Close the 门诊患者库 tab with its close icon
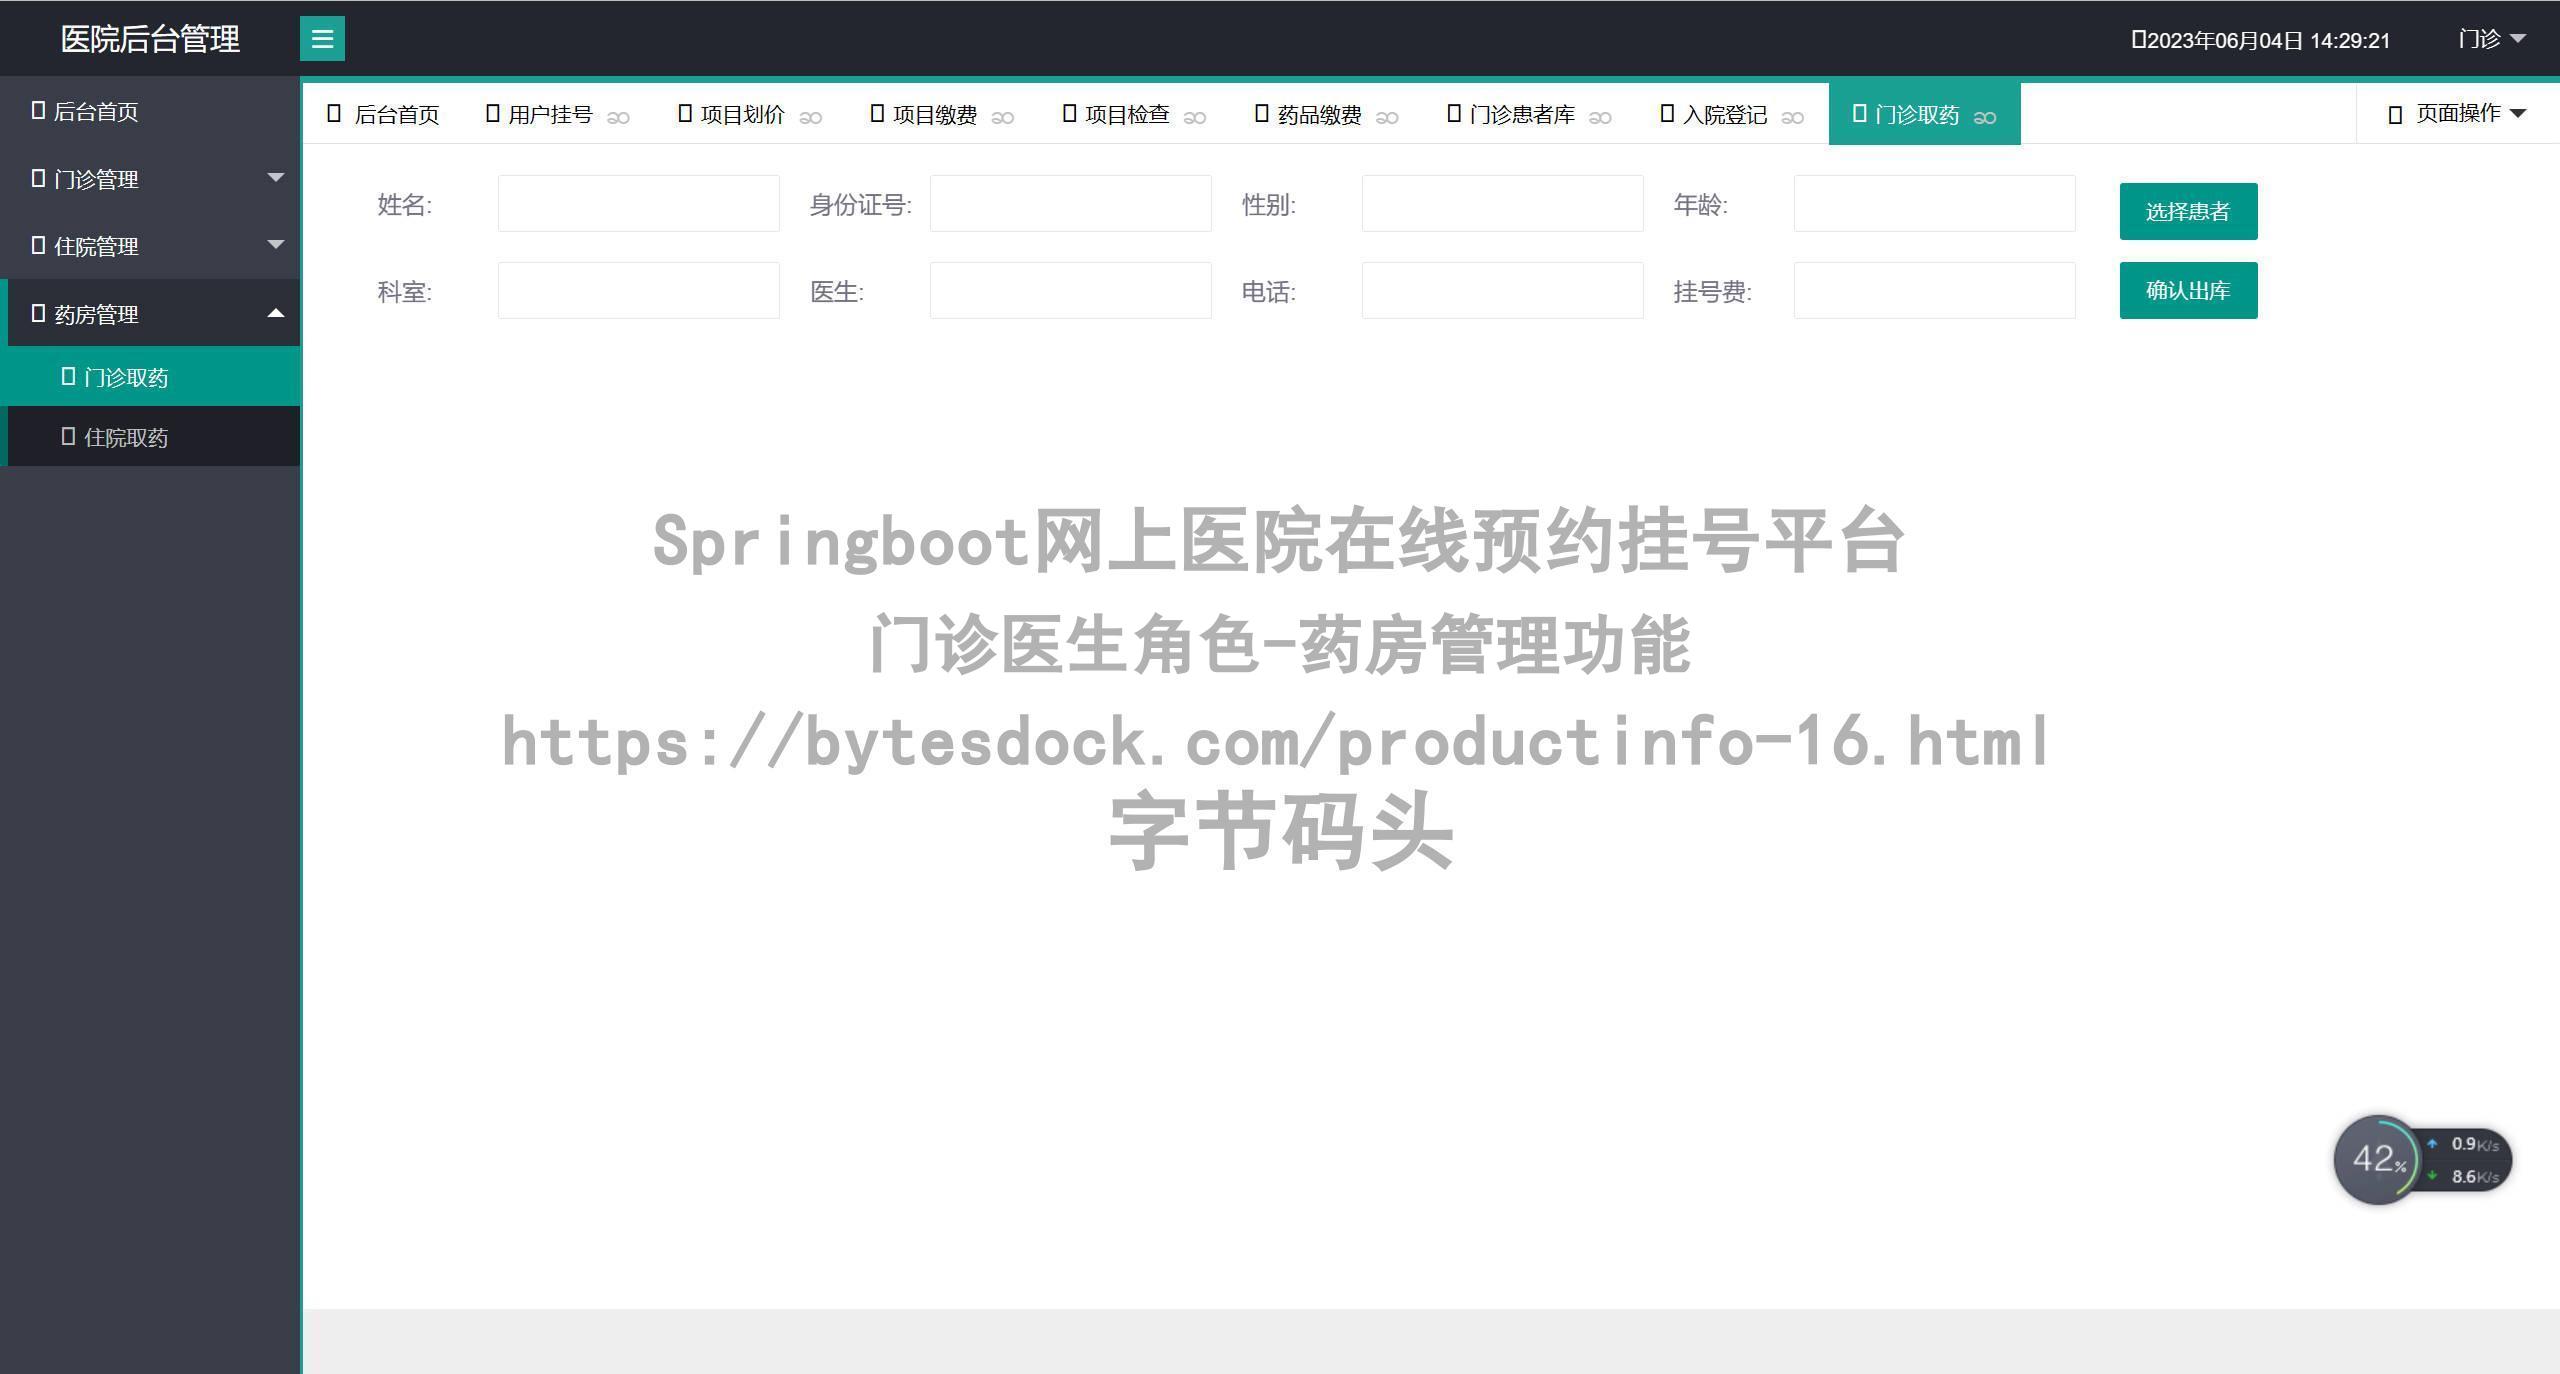Image resolution: width=2560 pixels, height=1374 pixels. tap(1600, 117)
